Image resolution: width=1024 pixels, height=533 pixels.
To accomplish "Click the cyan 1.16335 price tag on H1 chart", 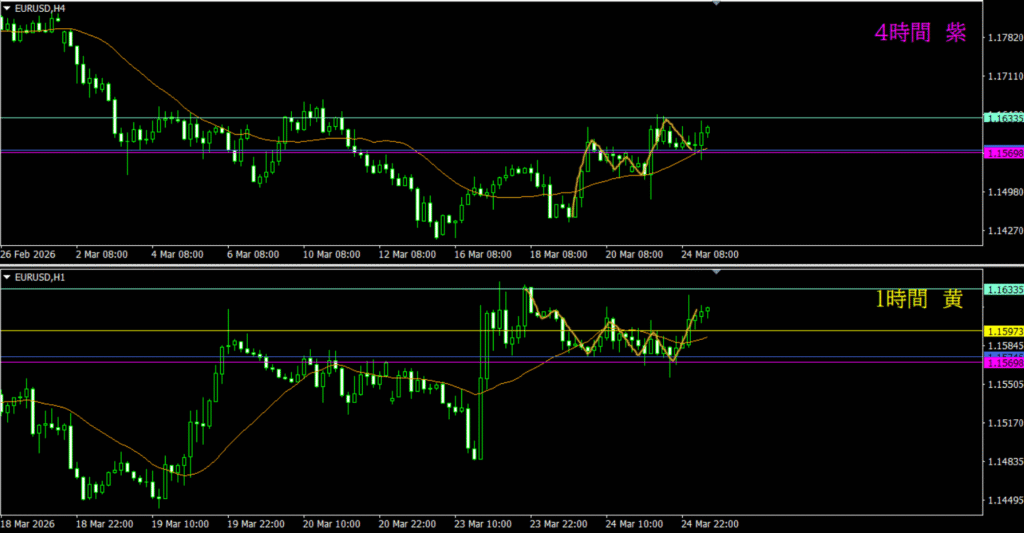I will pyautogui.click(x=1003, y=289).
